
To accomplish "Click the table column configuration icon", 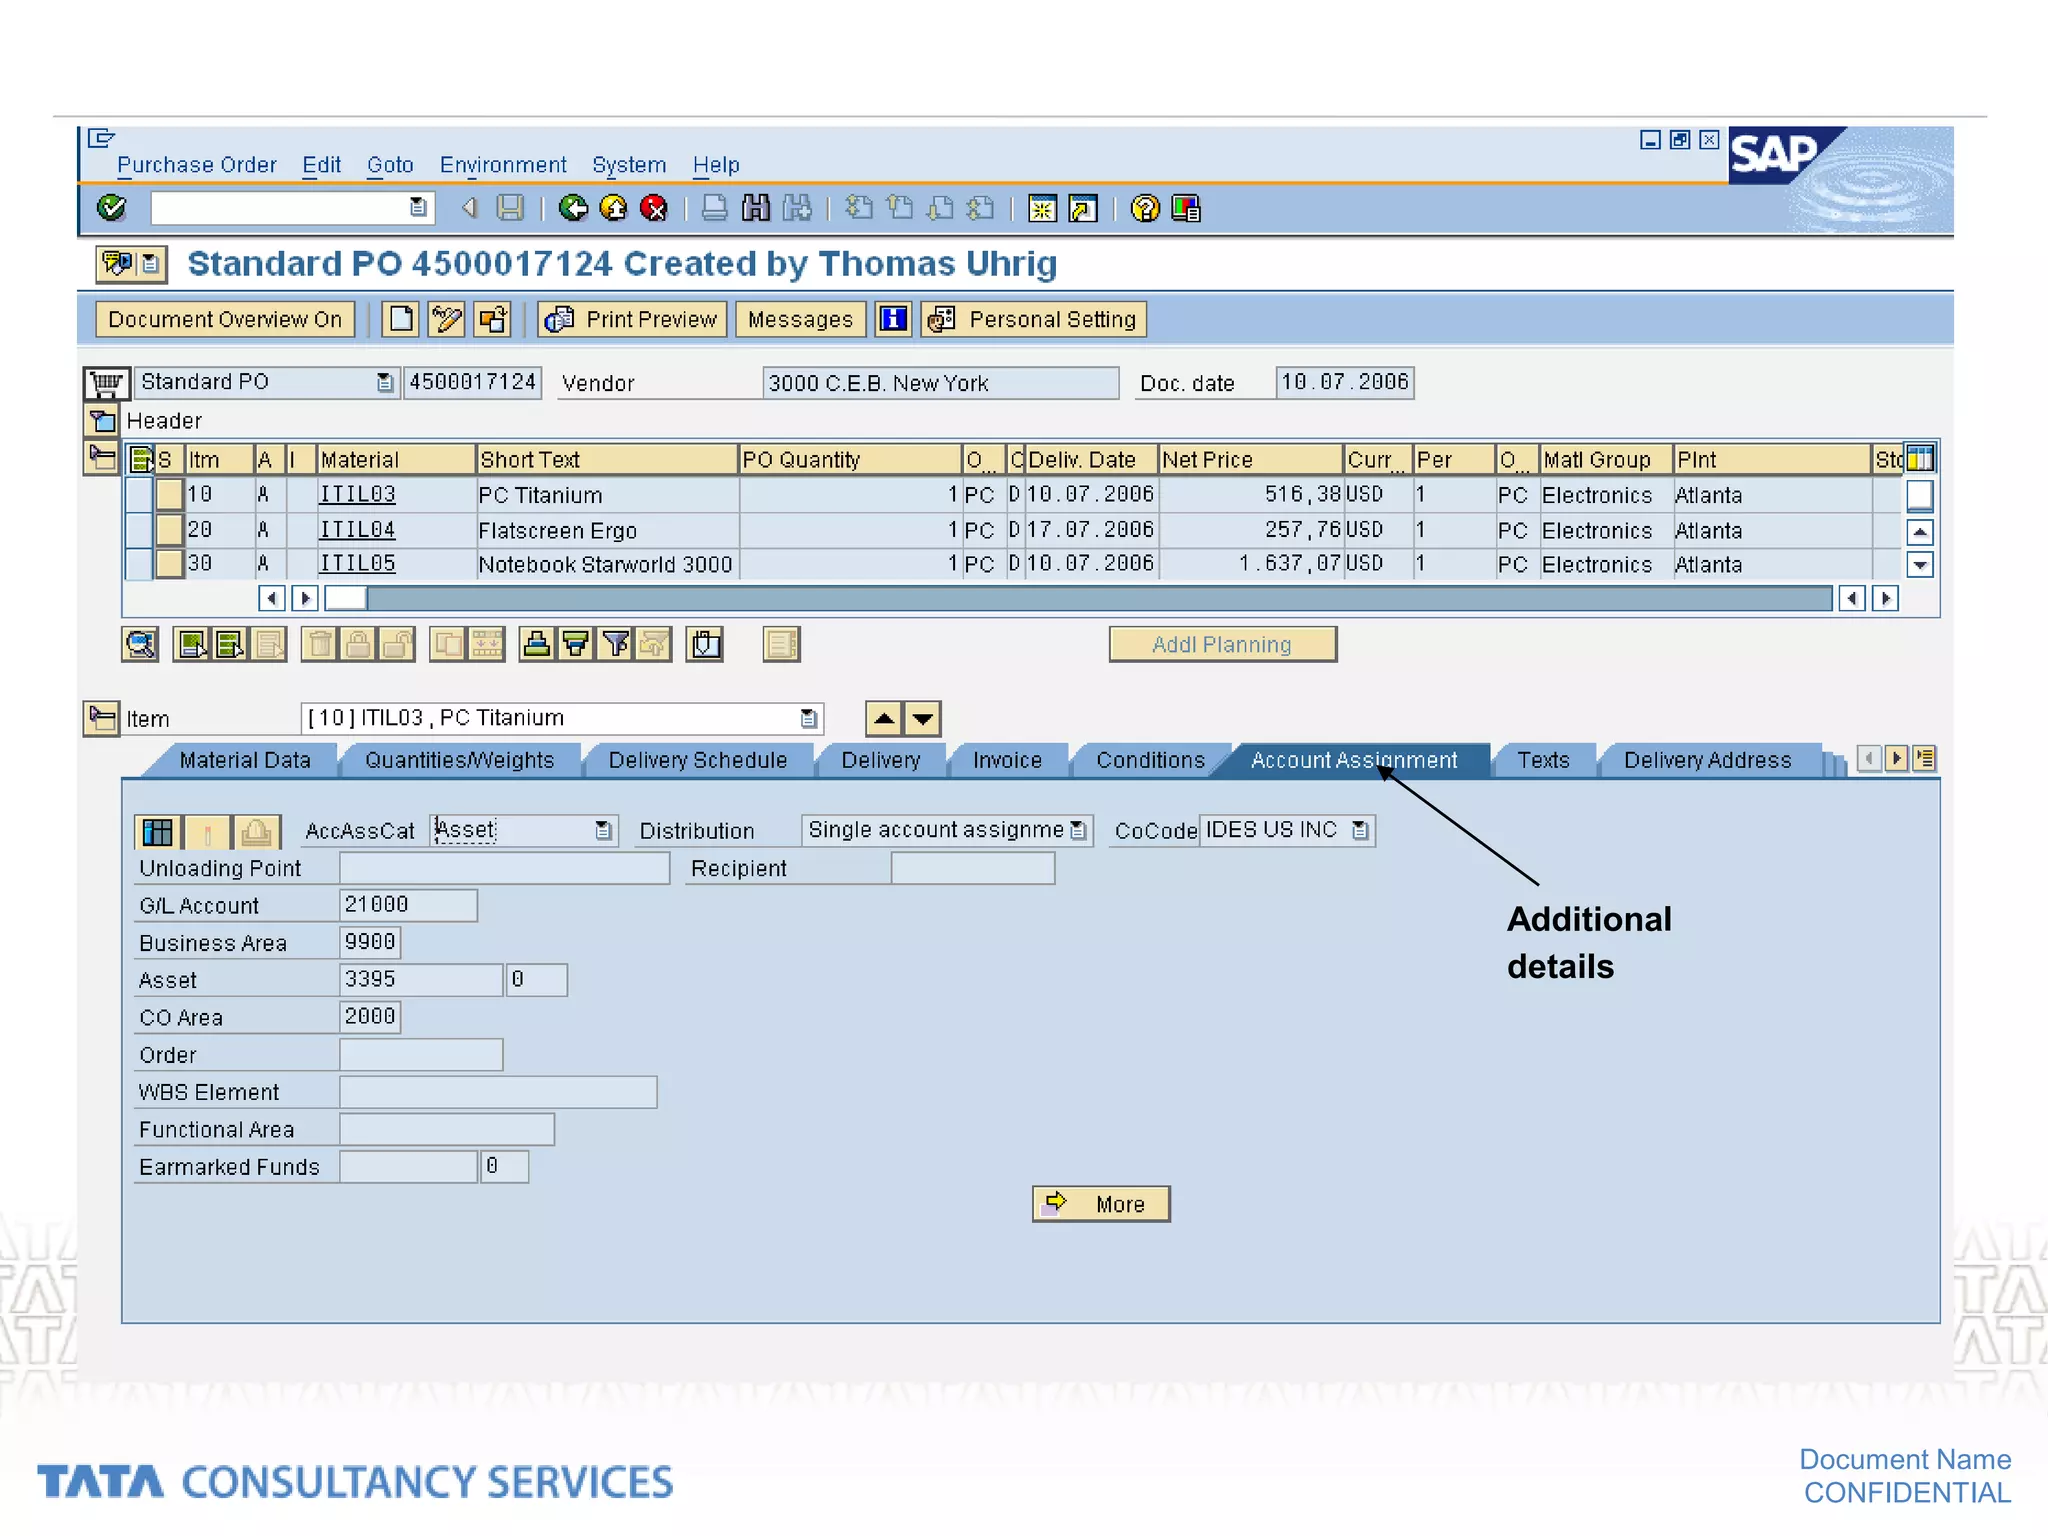I will point(1920,459).
